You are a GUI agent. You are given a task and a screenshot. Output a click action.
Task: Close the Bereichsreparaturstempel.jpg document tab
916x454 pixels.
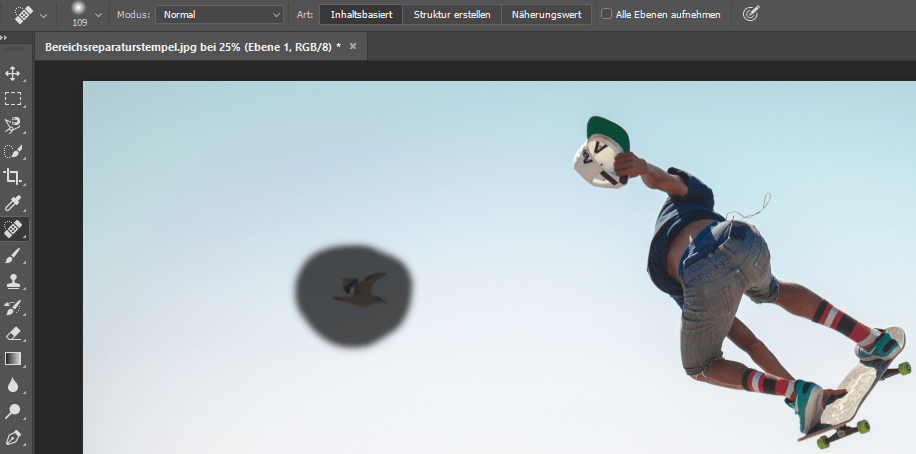tap(353, 46)
